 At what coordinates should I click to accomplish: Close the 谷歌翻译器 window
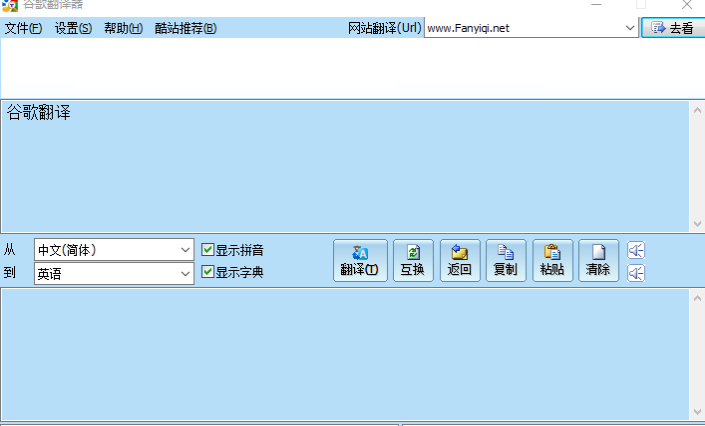[687, 5]
